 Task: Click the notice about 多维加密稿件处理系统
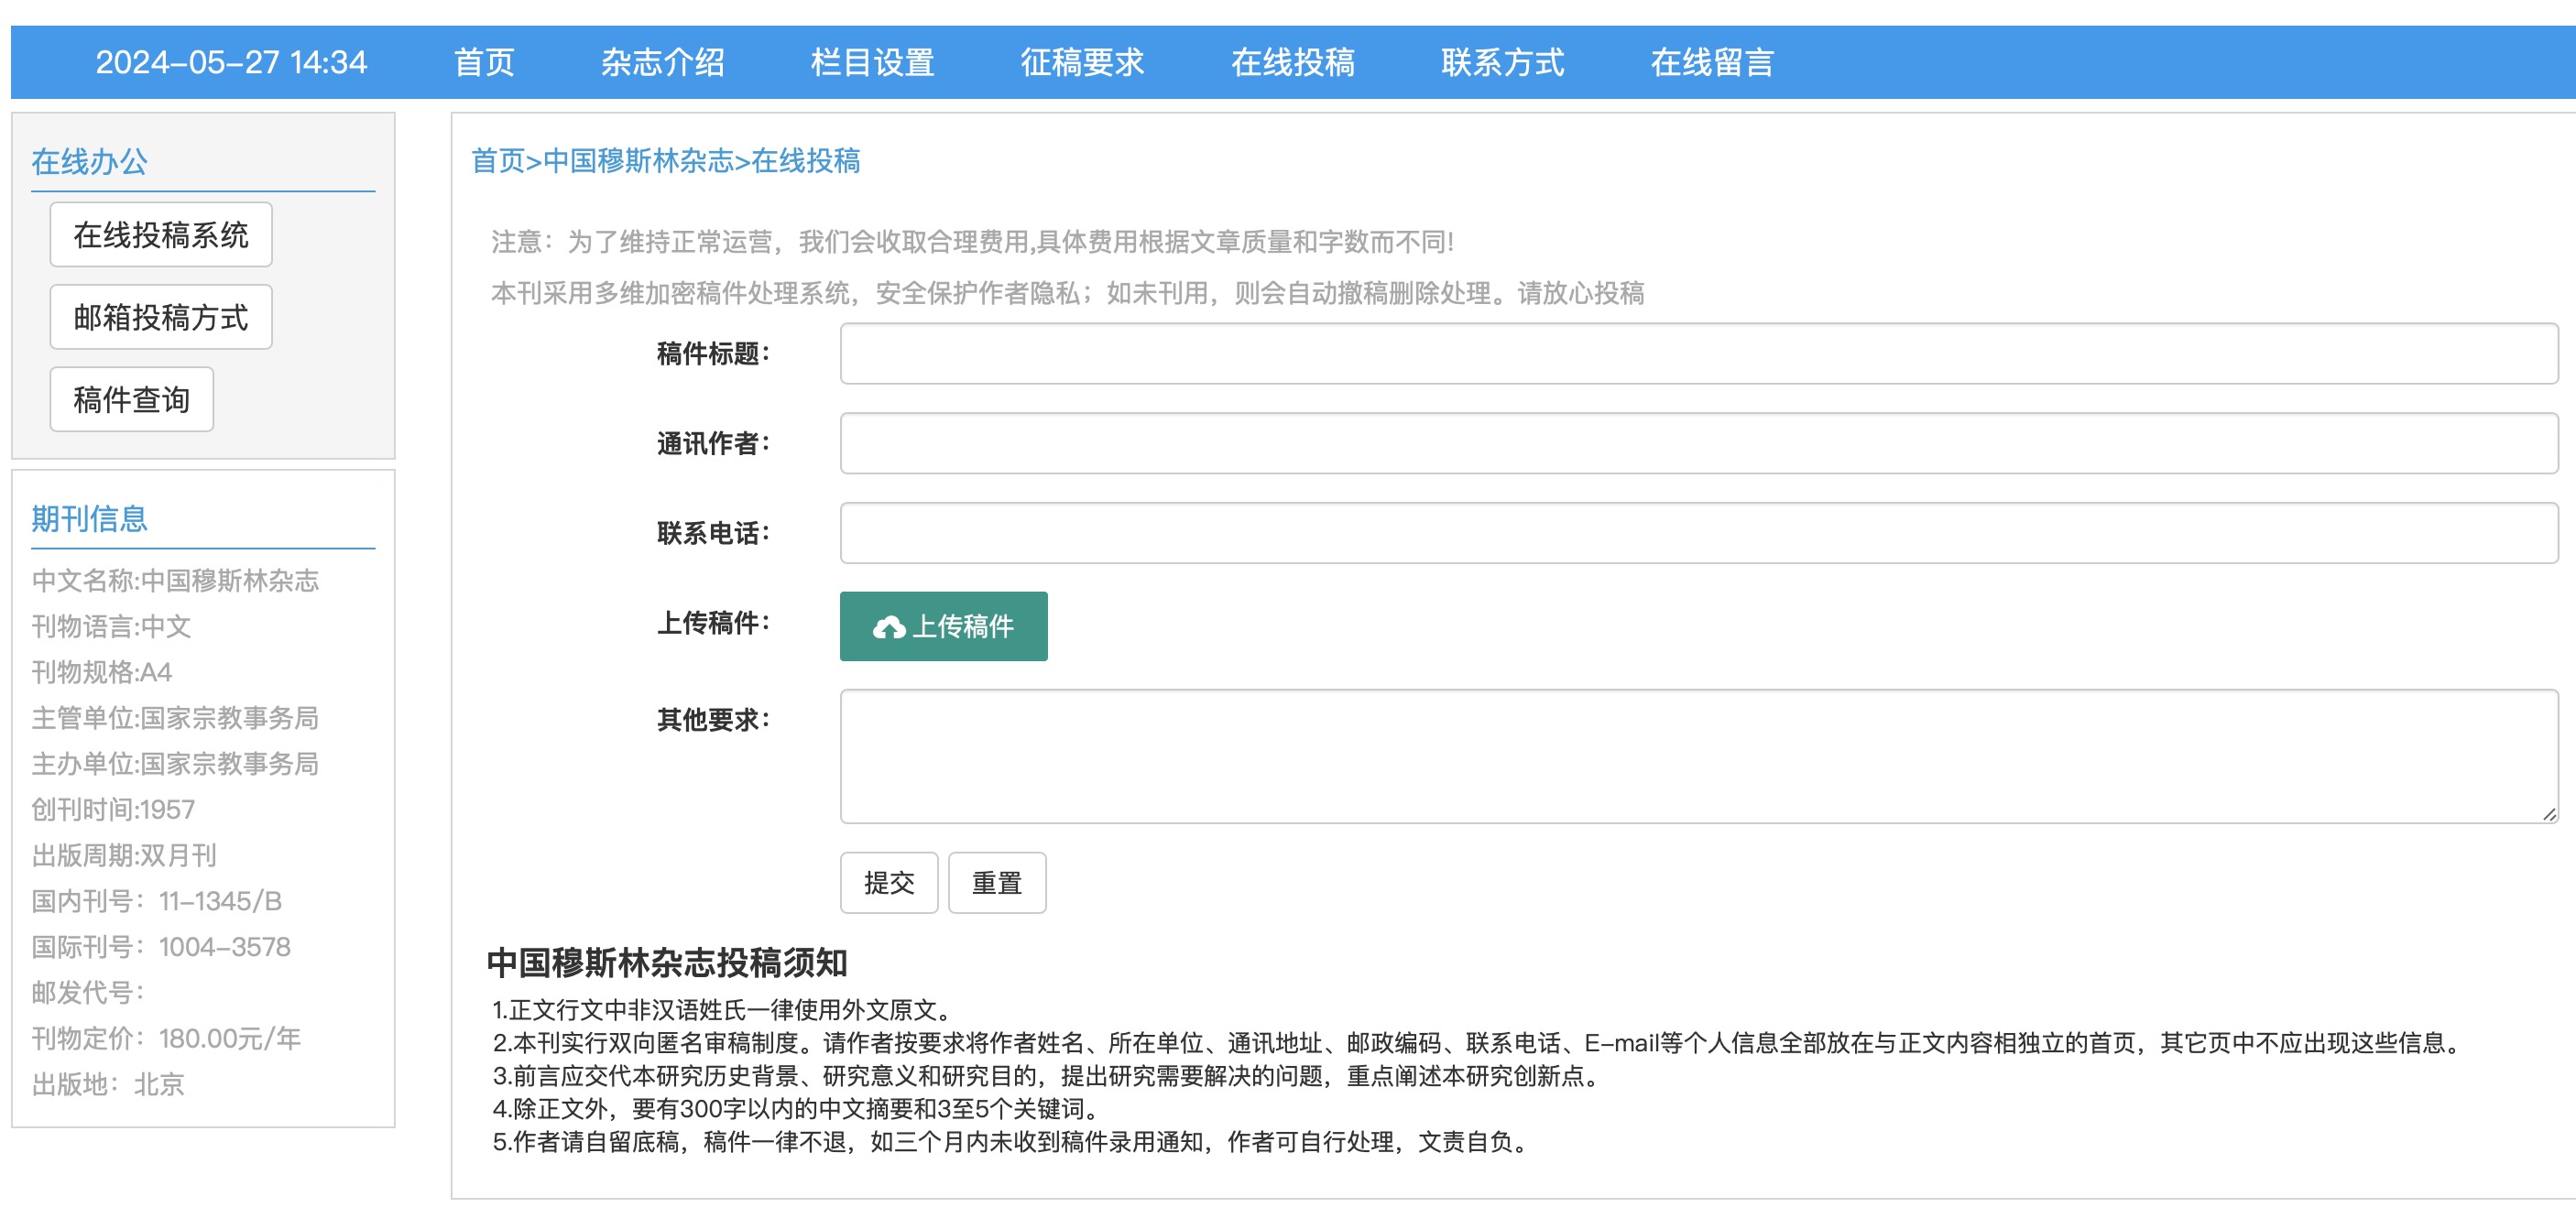1067,293
